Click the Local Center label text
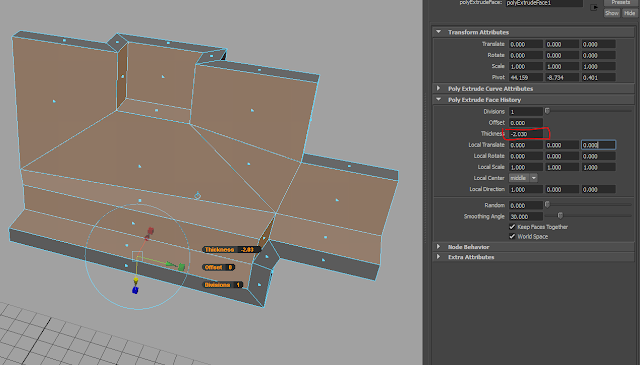The width and height of the screenshot is (640, 365). [489, 178]
